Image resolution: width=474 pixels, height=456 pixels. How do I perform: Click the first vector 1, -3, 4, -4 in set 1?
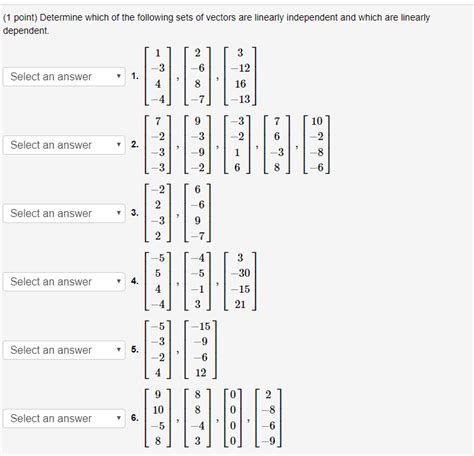(x=158, y=76)
